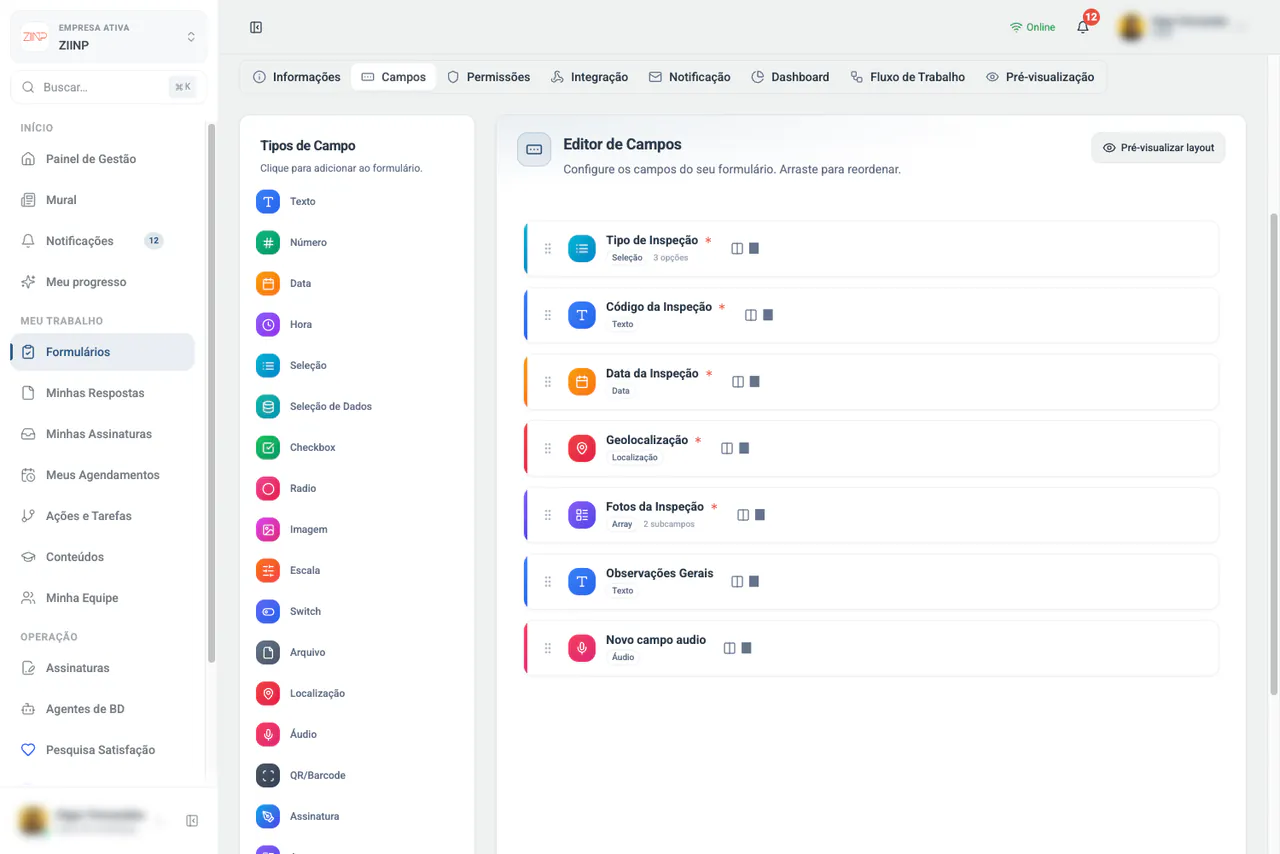Open Painel de Gestão in the sidebar
1280x854 pixels.
tap(102, 159)
